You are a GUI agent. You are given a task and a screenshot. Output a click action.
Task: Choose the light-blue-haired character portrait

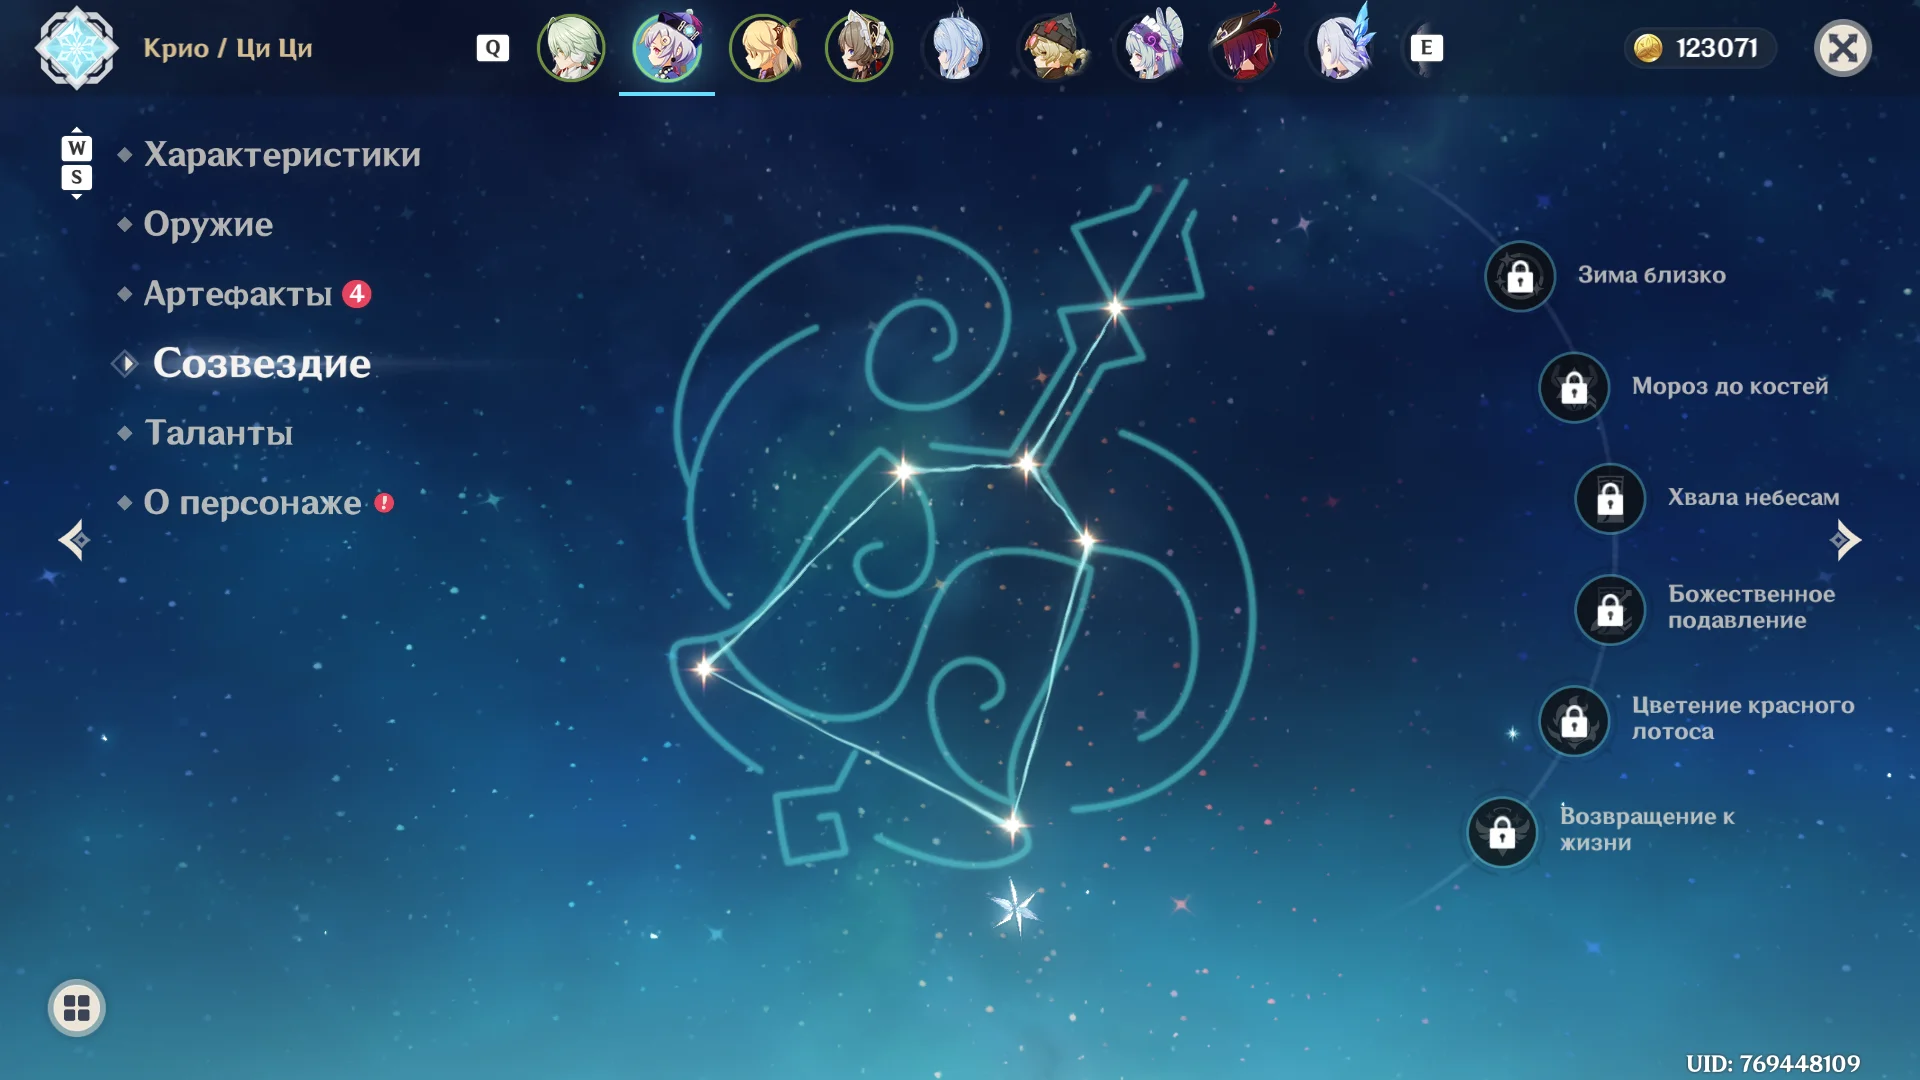pyautogui.click(x=956, y=46)
